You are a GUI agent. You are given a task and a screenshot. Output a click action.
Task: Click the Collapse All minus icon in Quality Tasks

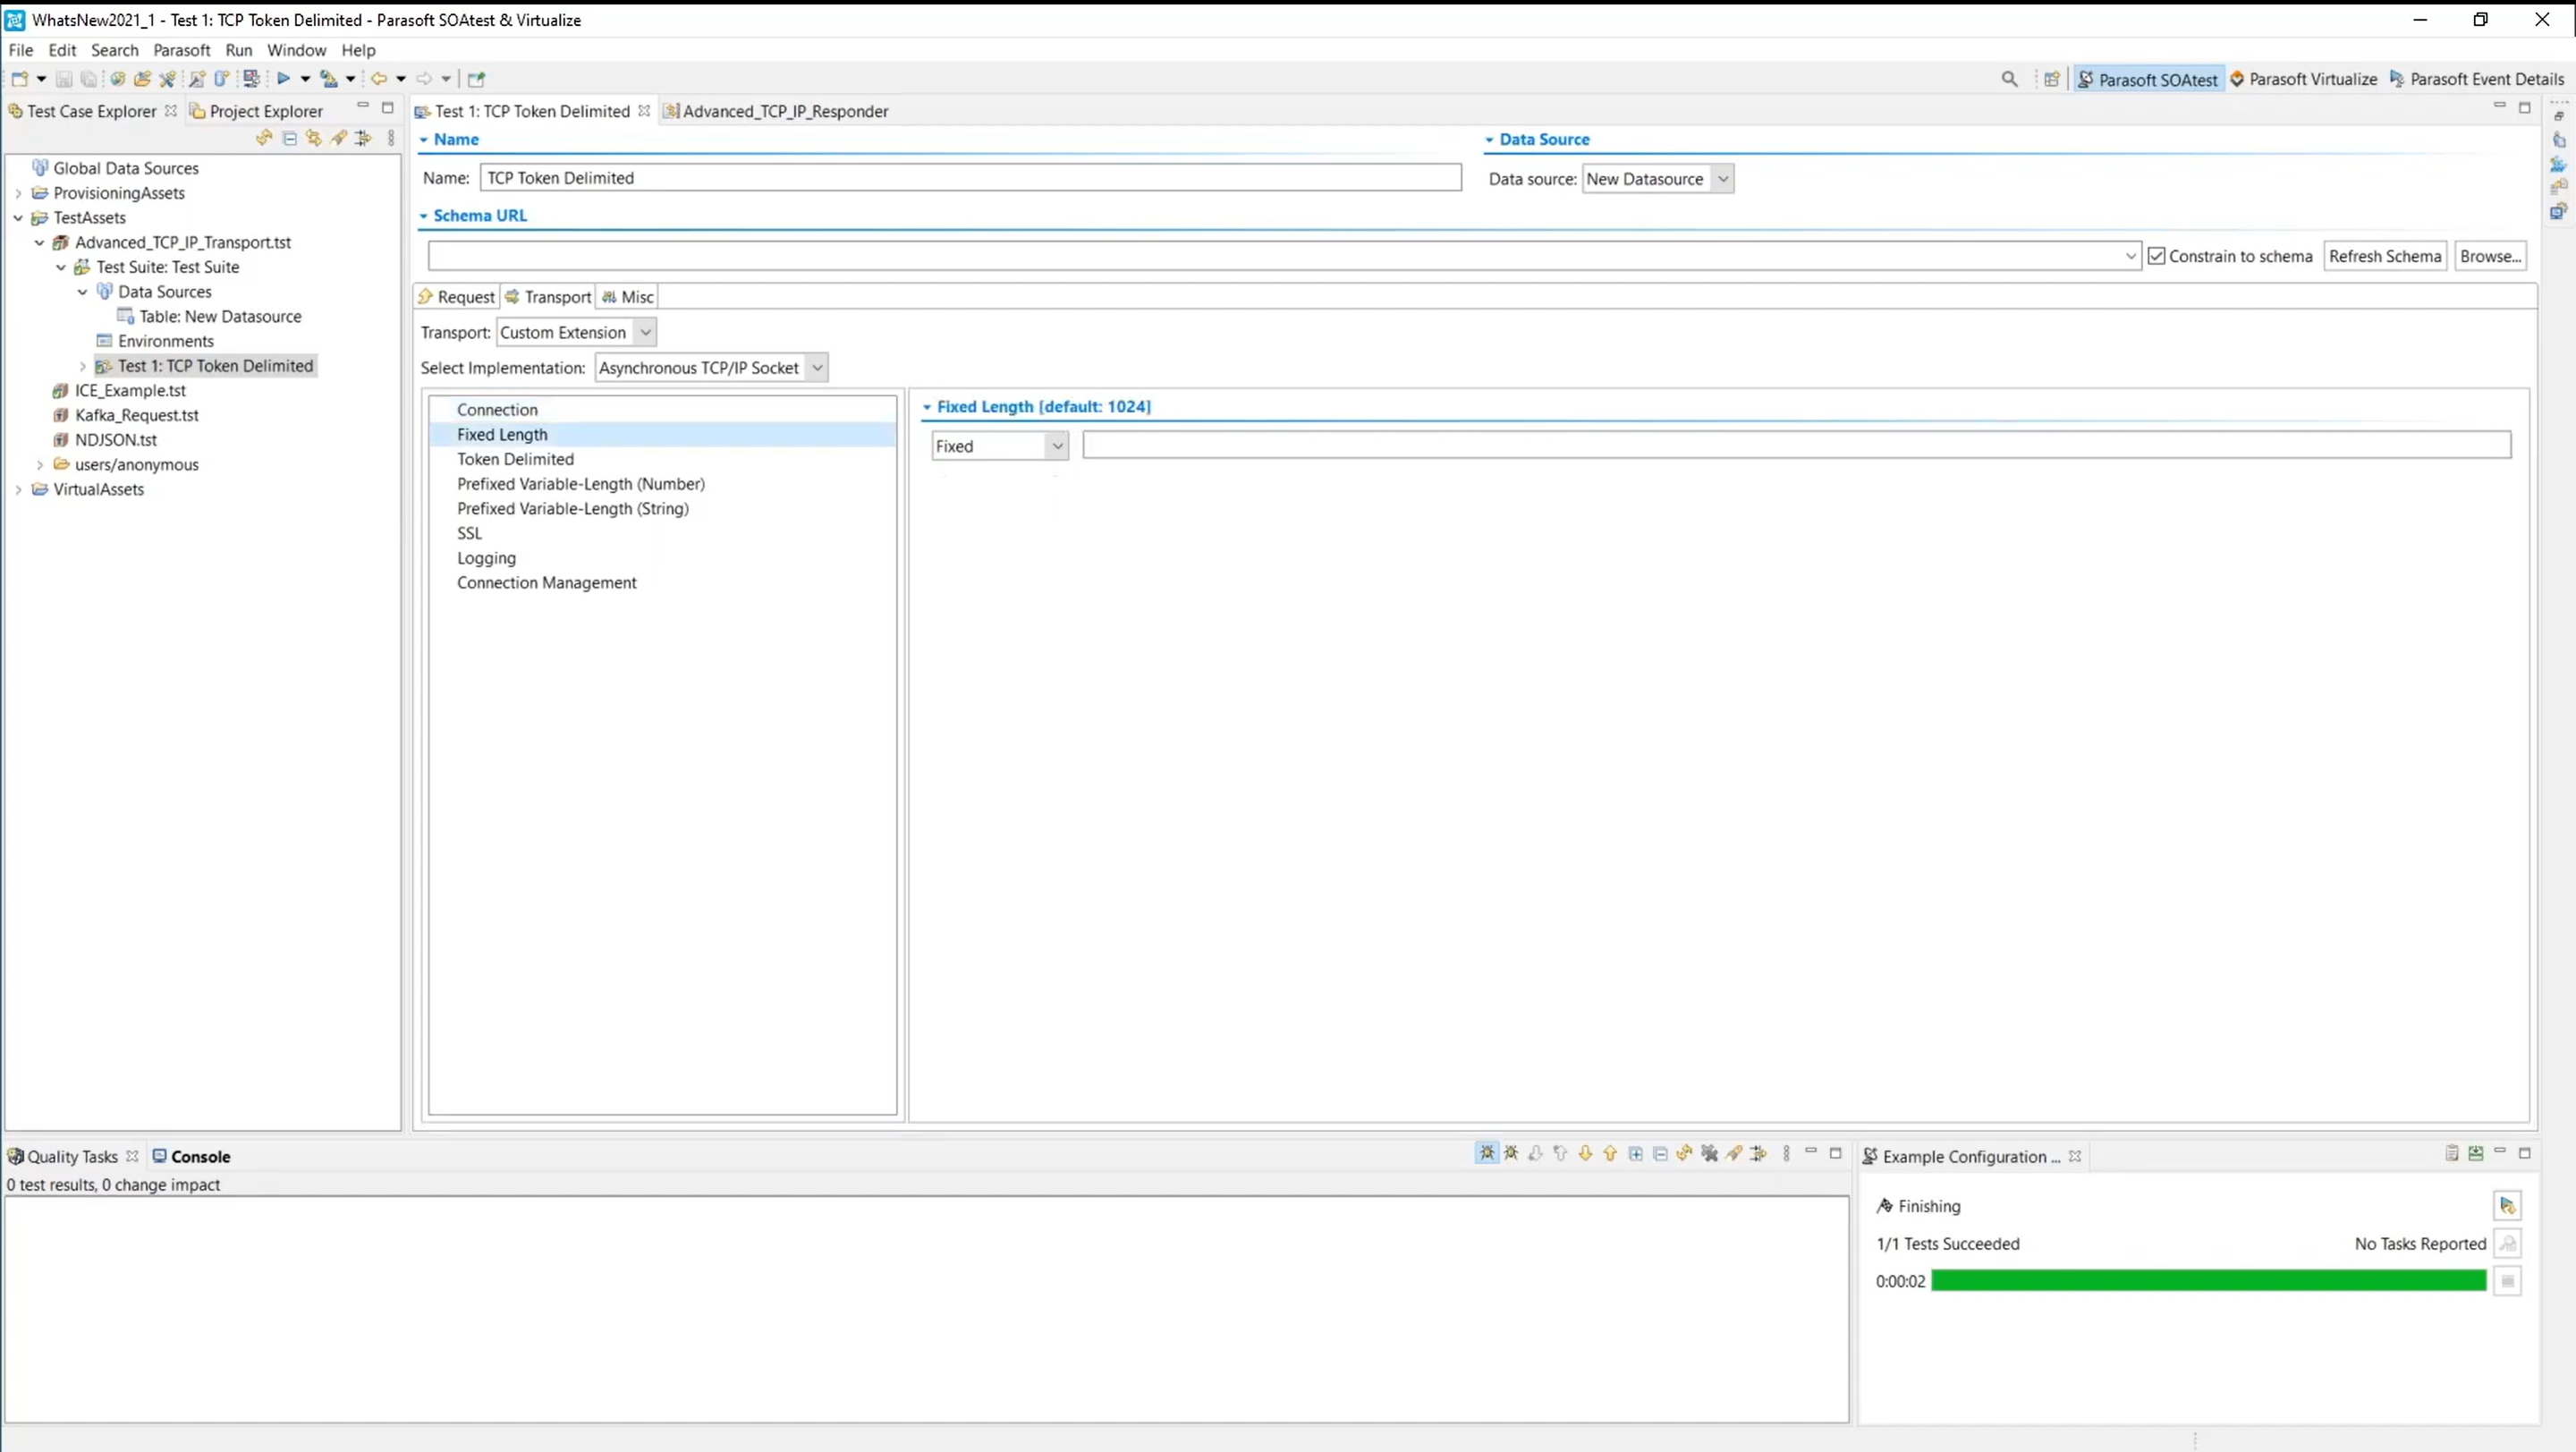(1660, 1153)
